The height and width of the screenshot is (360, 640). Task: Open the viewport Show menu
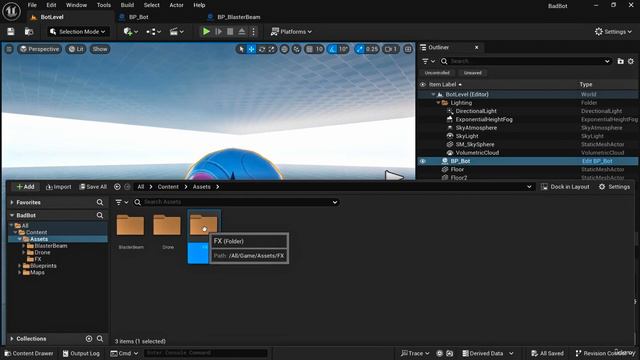pyautogui.click(x=100, y=49)
